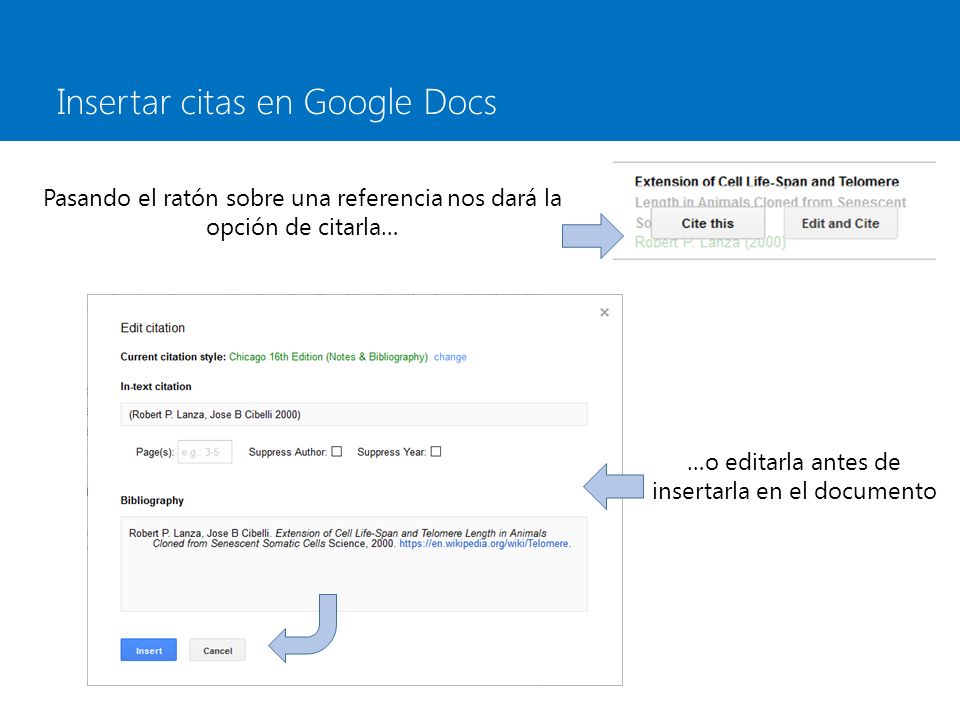Click caption starting 'Pasando el ratón sobre una referencia'

302,212
